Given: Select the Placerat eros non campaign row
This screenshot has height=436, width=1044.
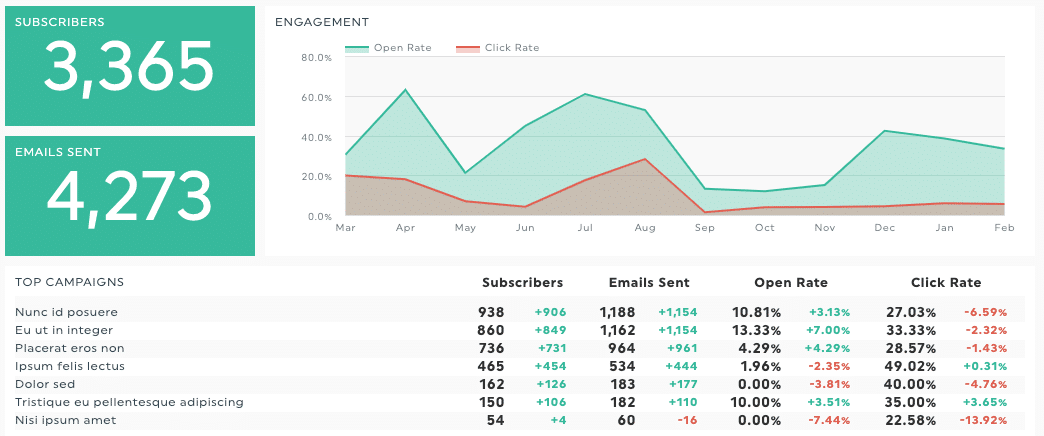Looking at the screenshot, I should click(69, 348).
